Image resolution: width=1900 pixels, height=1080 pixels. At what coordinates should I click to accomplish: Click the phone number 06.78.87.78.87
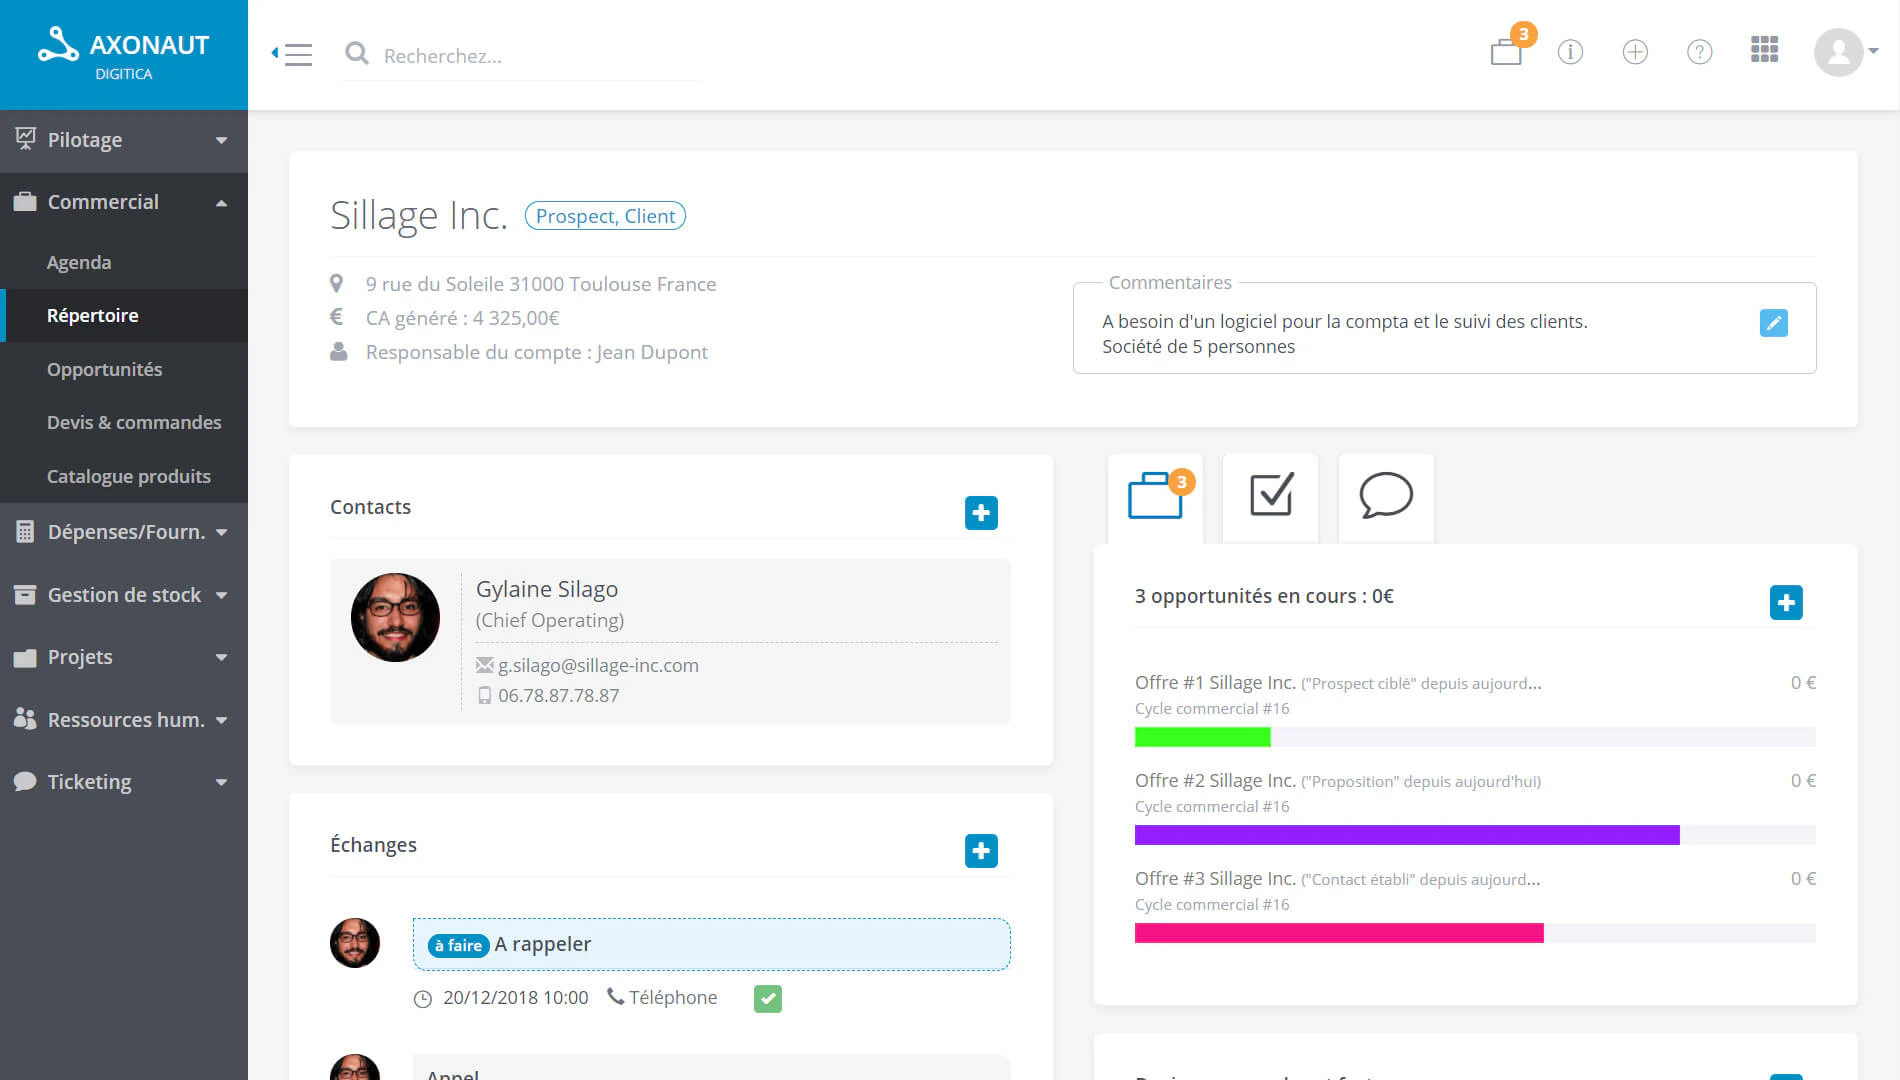558,695
